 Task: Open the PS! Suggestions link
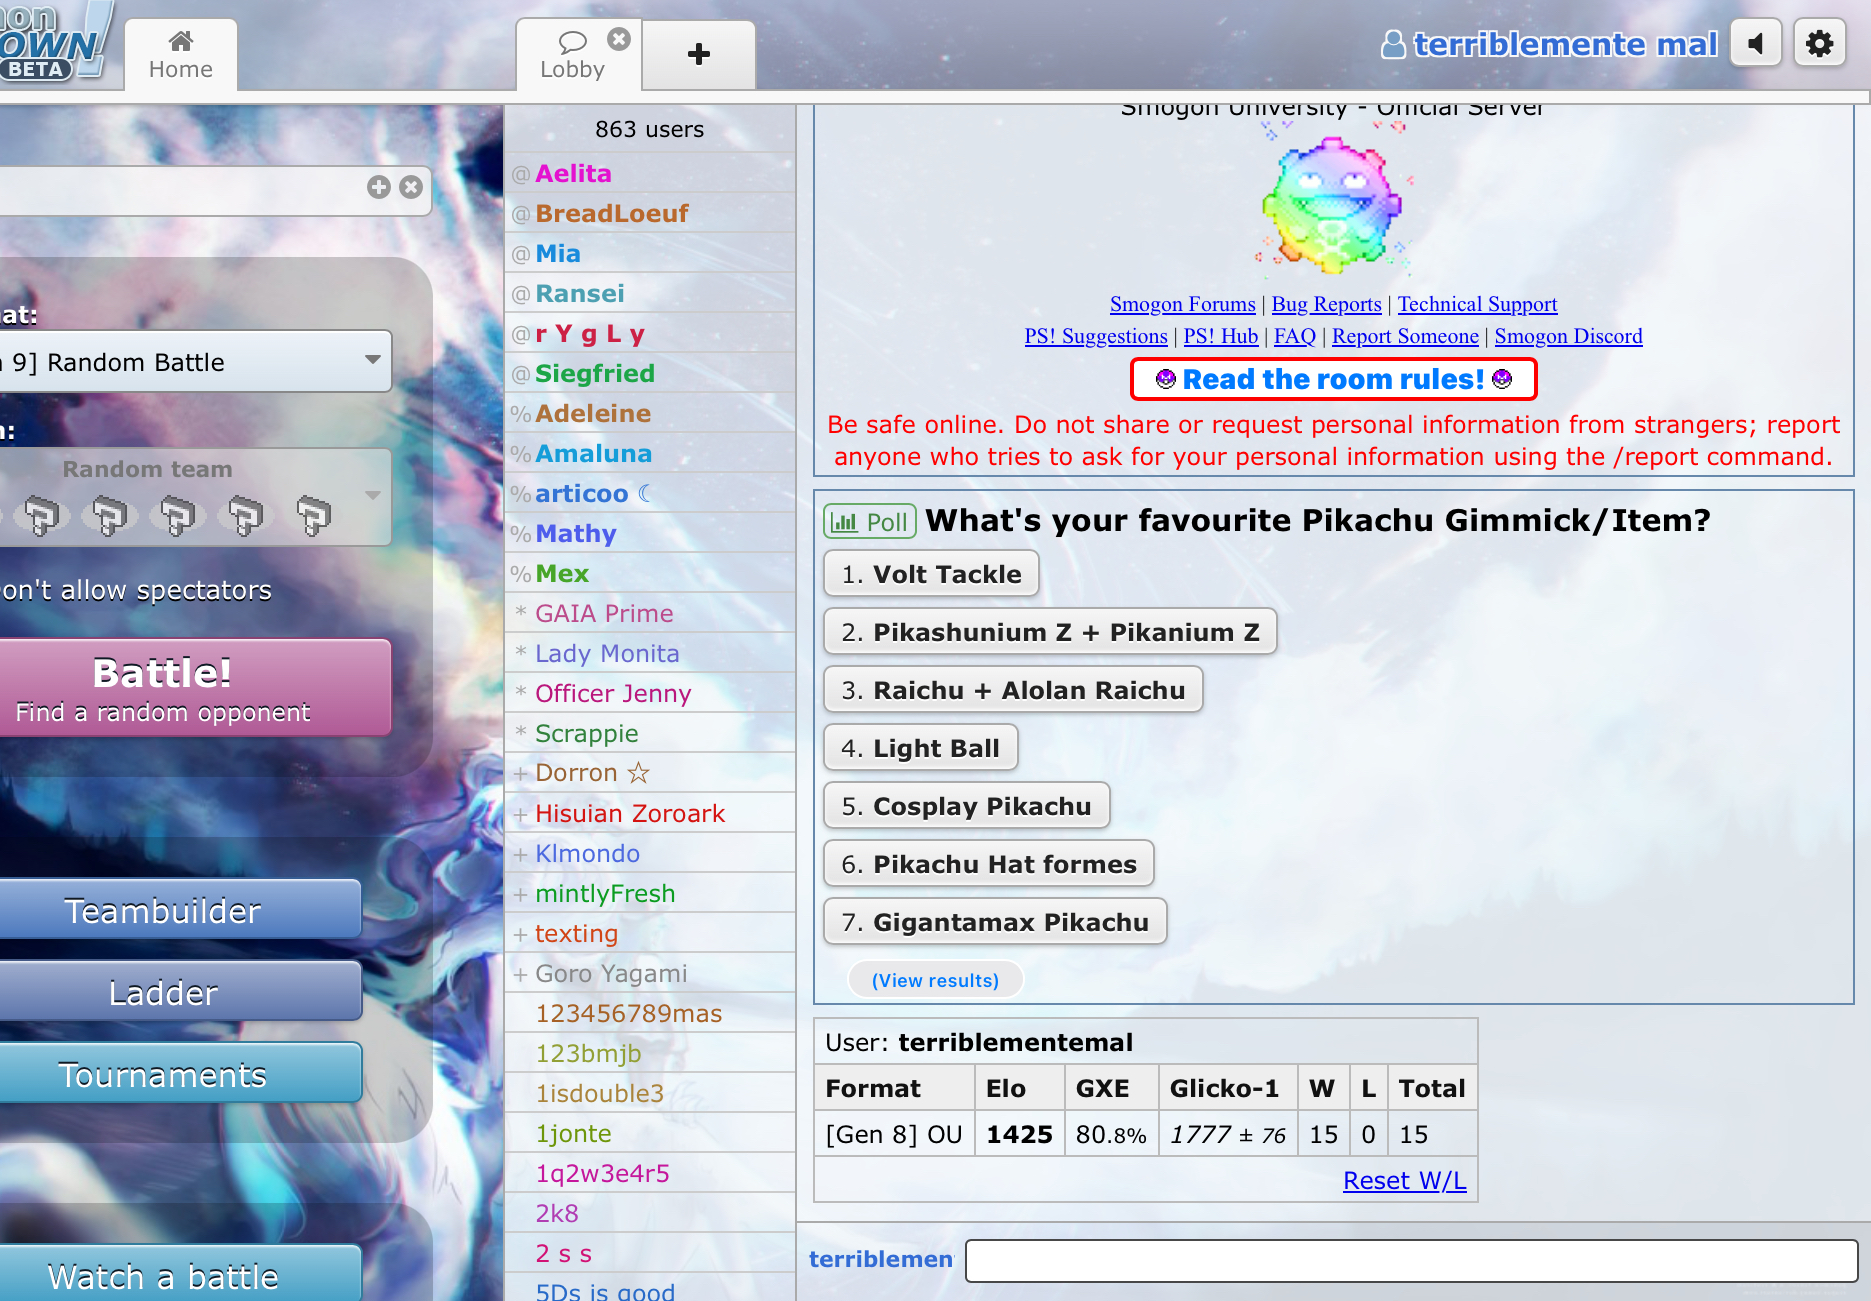coord(1096,336)
